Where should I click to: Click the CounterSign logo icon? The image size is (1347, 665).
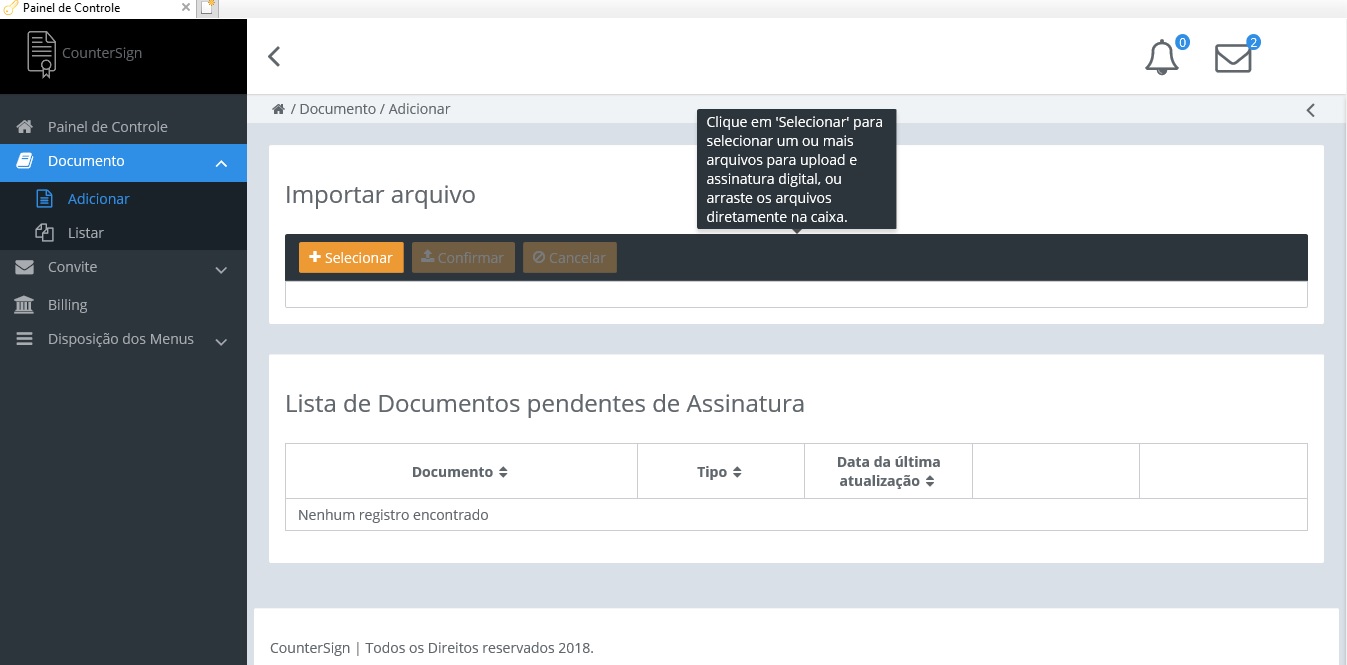(x=41, y=54)
